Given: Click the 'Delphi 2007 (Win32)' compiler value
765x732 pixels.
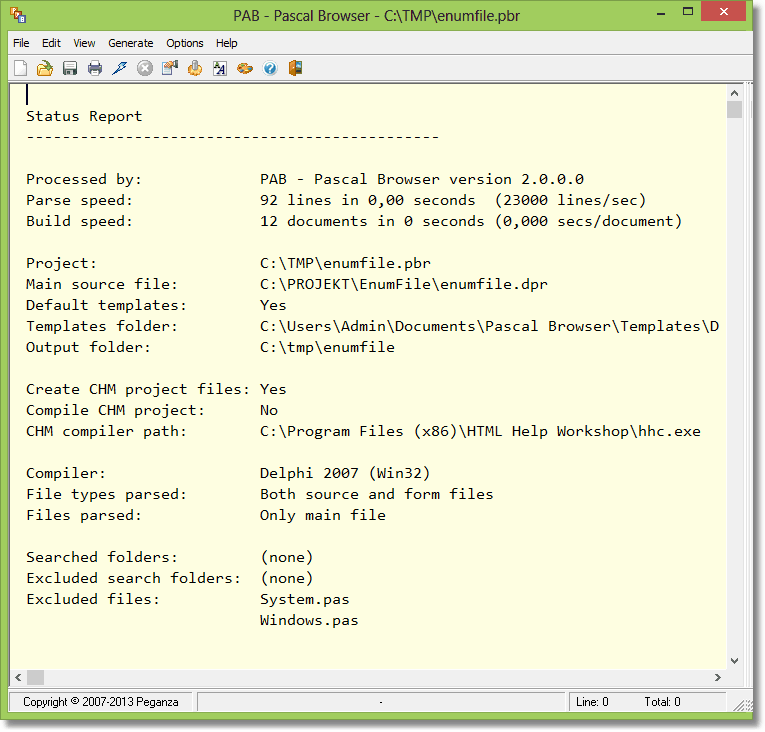Looking at the screenshot, I should [345, 473].
